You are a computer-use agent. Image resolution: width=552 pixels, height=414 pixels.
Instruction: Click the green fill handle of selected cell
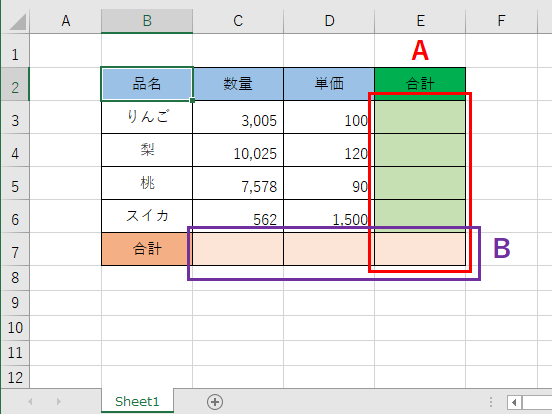(192, 100)
